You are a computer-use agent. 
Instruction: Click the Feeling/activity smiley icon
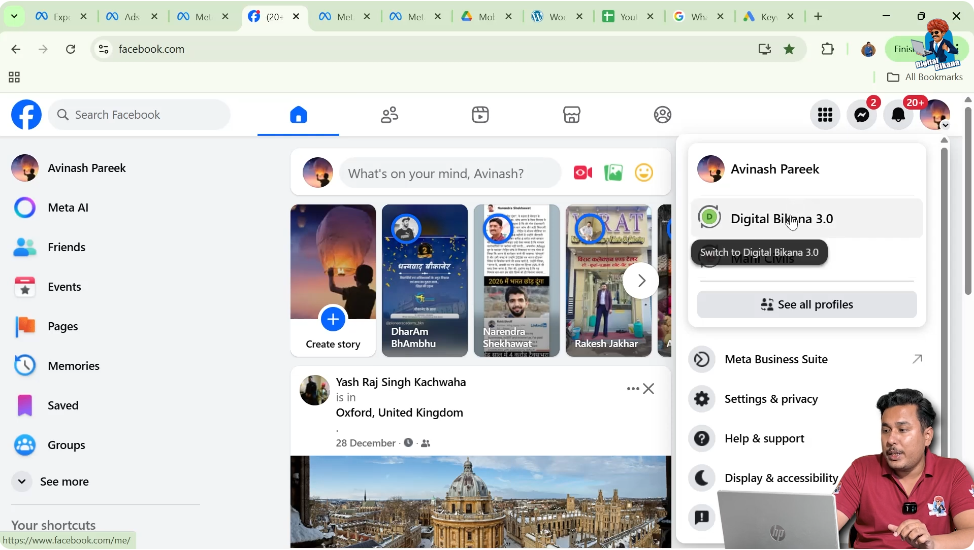[x=644, y=173]
